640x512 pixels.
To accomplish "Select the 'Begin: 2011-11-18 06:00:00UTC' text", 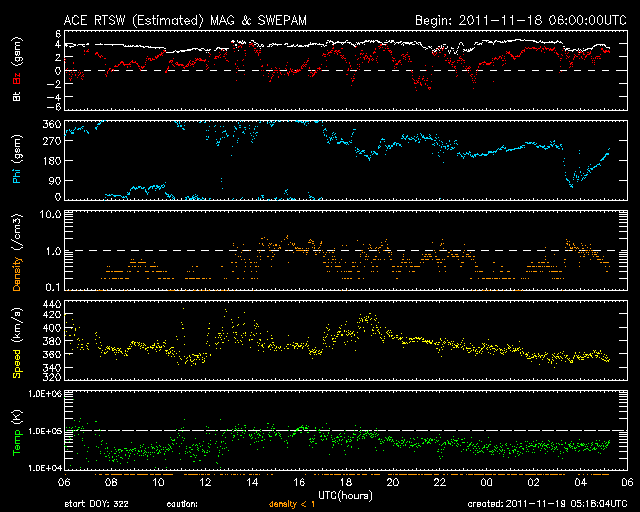I will coord(521,20).
